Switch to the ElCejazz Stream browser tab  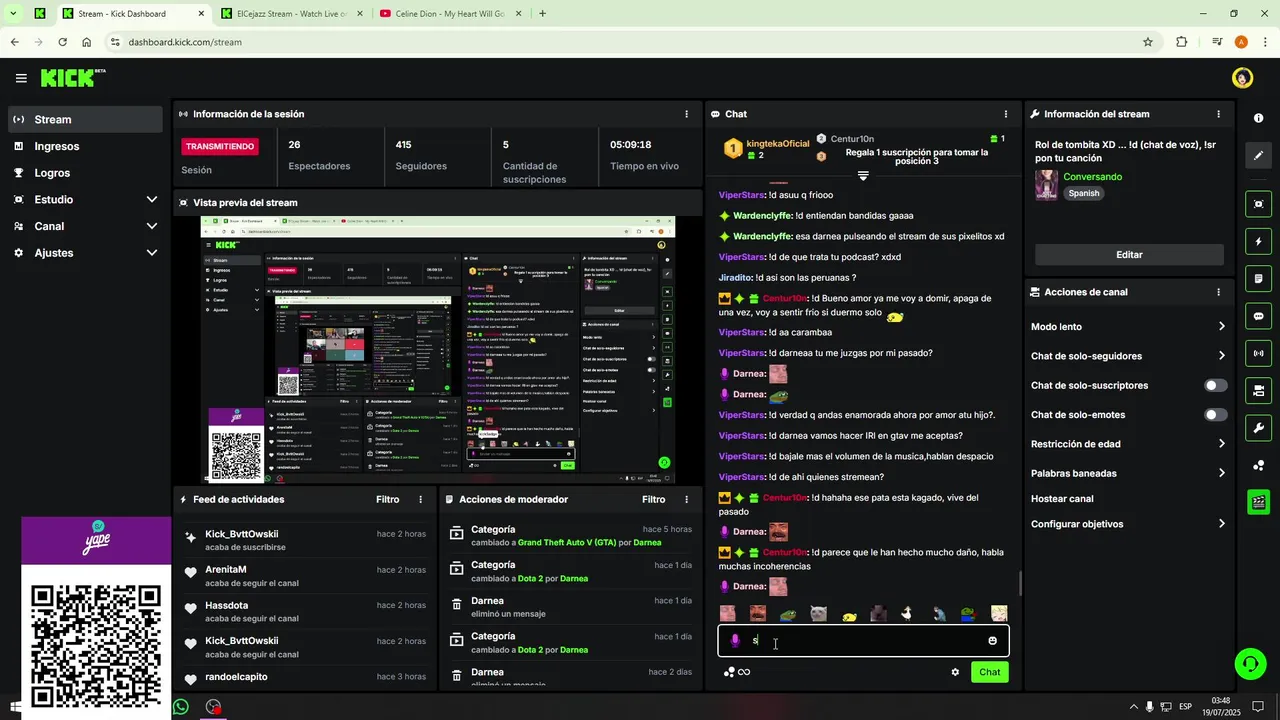pyautogui.click(x=290, y=14)
